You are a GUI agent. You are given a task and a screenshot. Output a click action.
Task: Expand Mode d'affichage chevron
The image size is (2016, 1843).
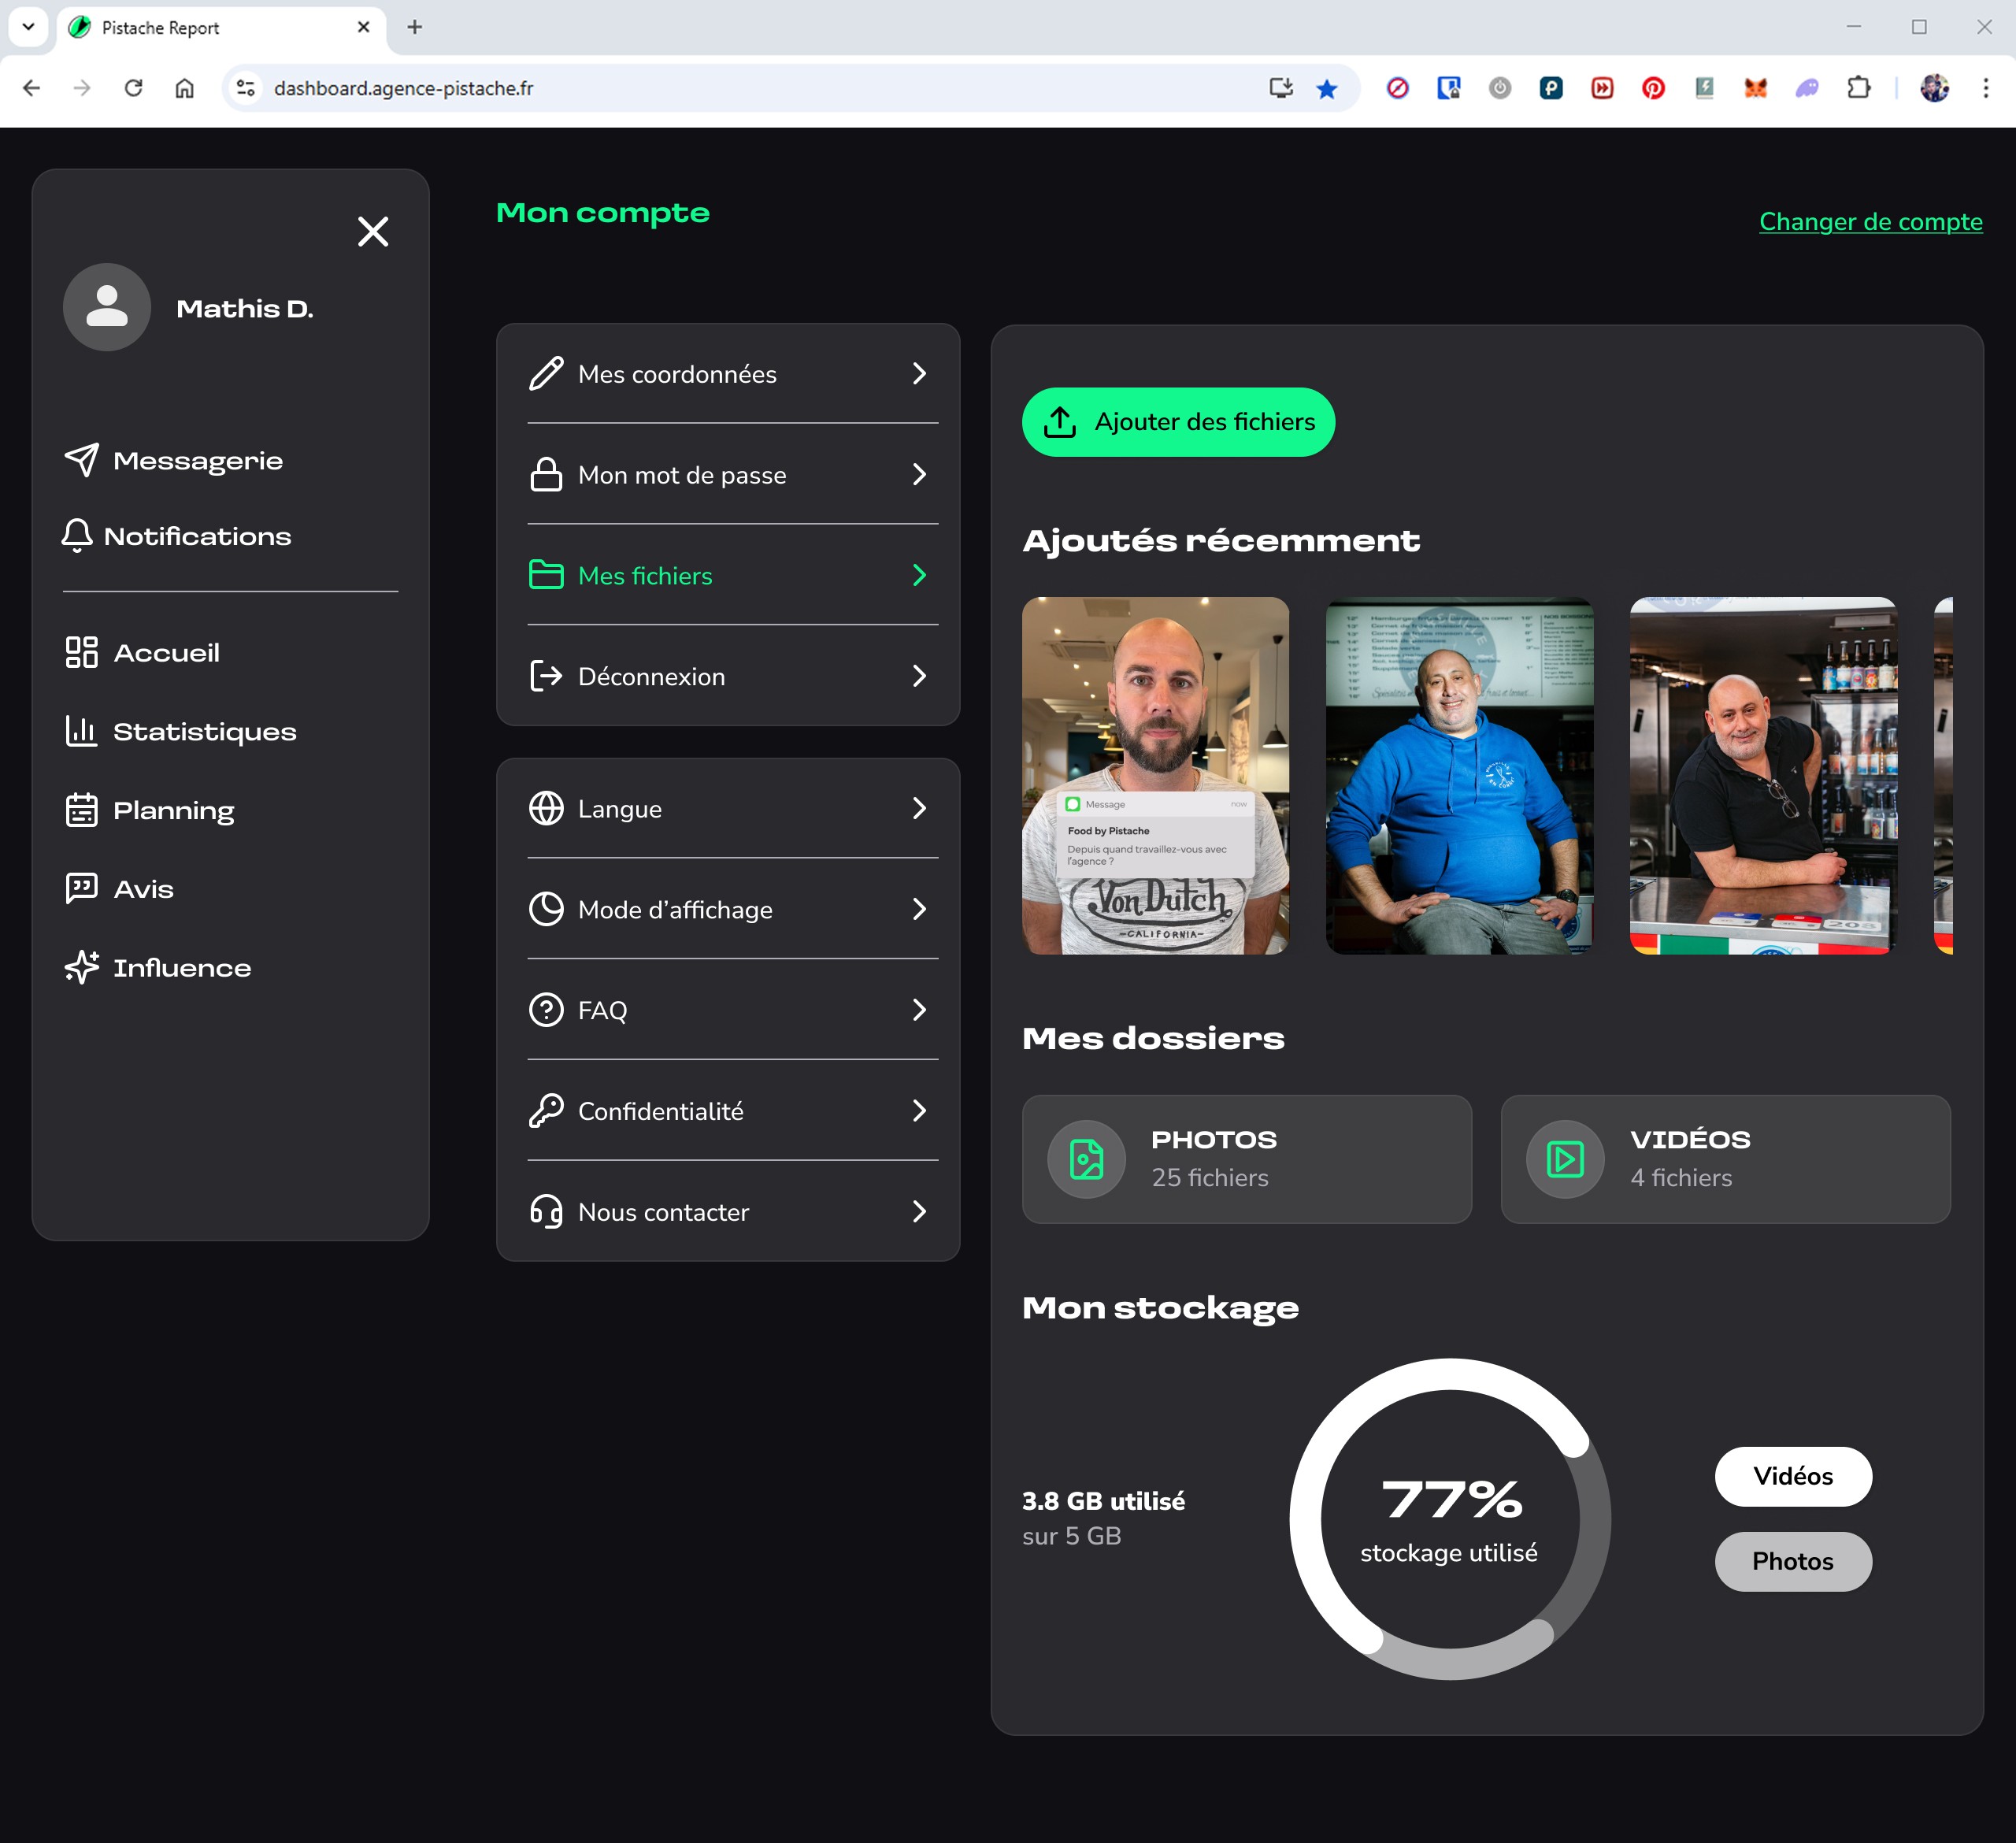pos(919,909)
